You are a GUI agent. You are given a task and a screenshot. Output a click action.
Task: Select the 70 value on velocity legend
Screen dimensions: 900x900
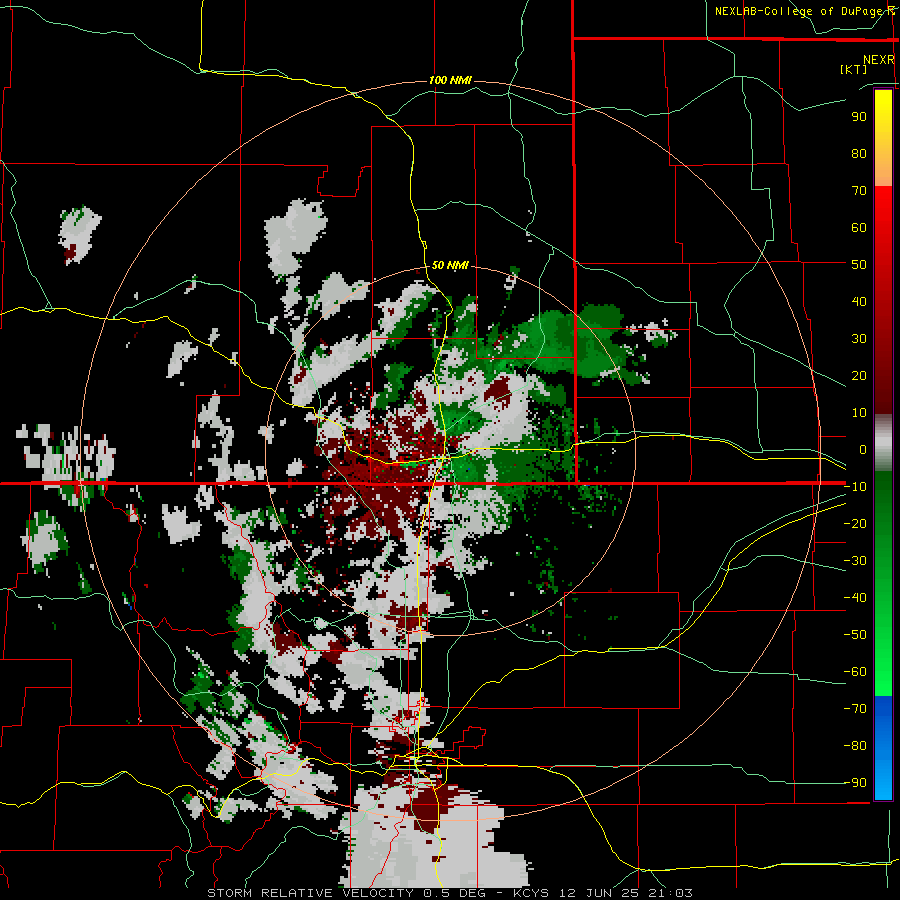coord(859,191)
